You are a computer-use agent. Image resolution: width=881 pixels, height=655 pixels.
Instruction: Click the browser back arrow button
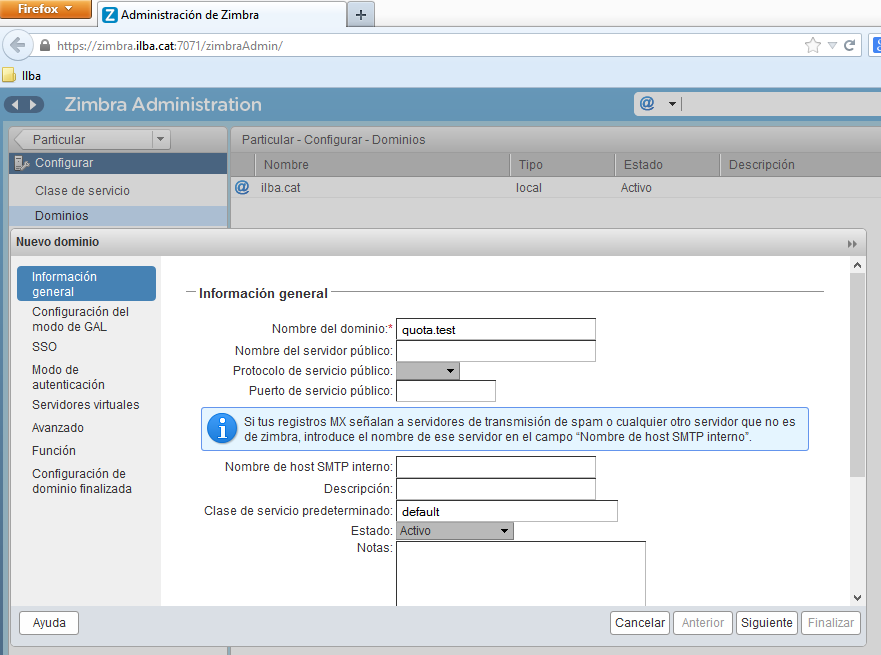[x=17, y=46]
